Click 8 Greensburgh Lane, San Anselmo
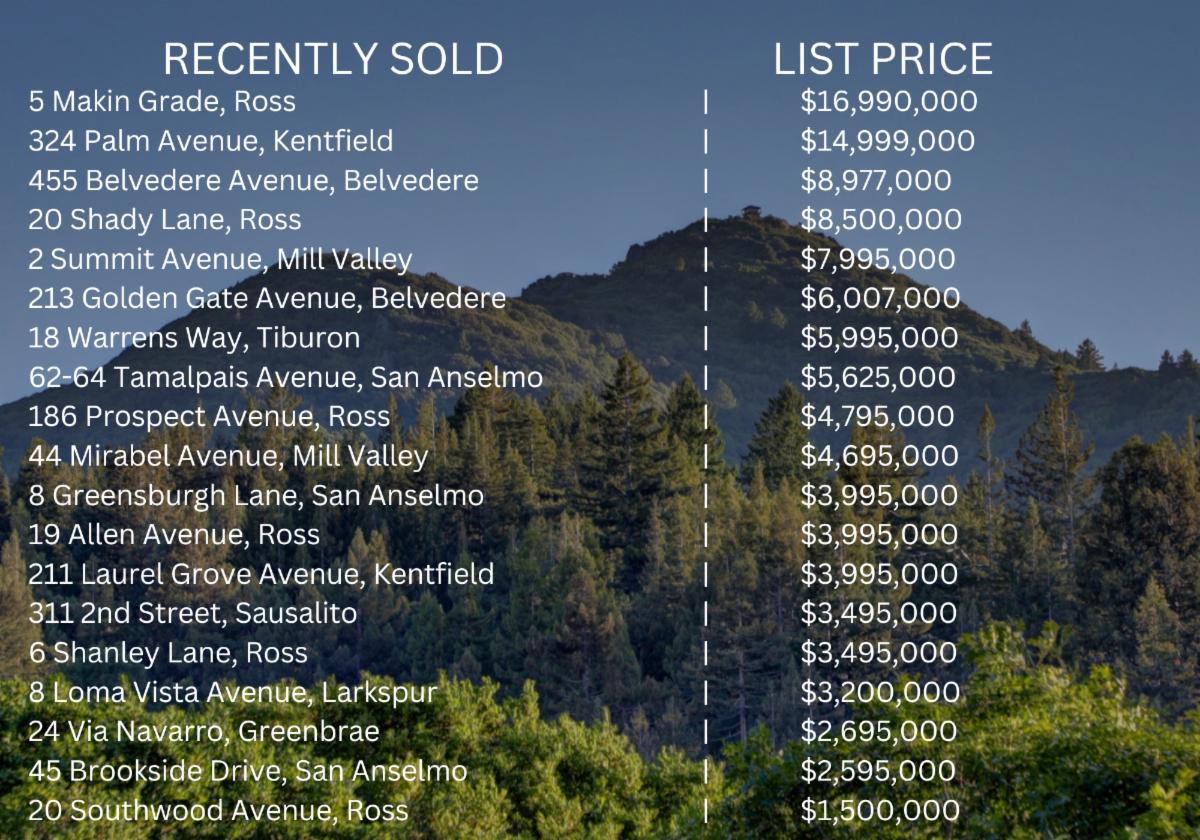 (x=256, y=495)
